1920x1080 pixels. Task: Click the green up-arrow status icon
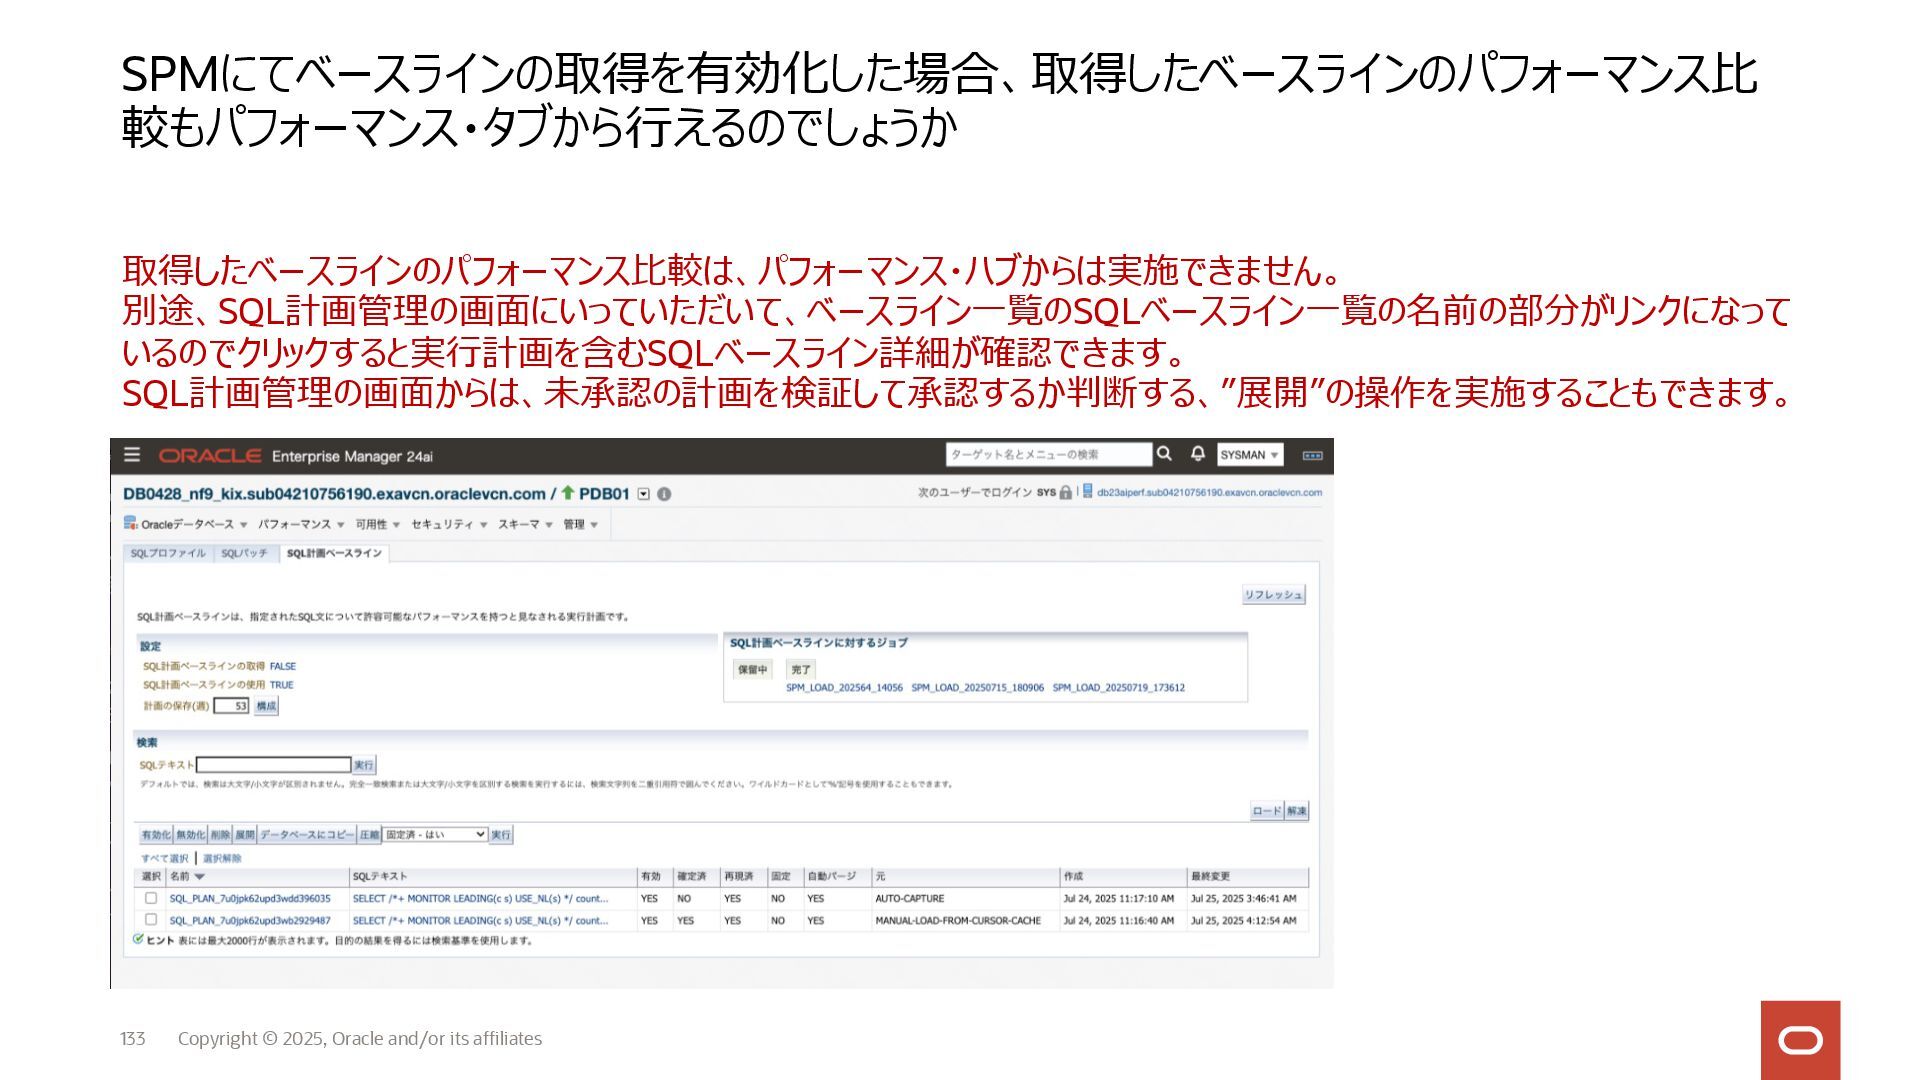tap(568, 493)
